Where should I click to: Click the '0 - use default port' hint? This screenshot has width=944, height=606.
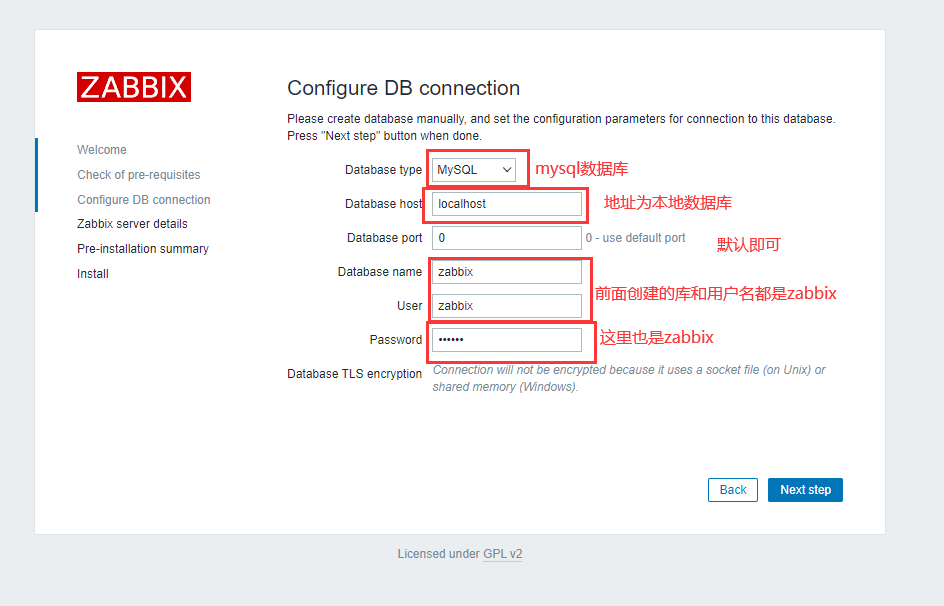pyautogui.click(x=635, y=238)
